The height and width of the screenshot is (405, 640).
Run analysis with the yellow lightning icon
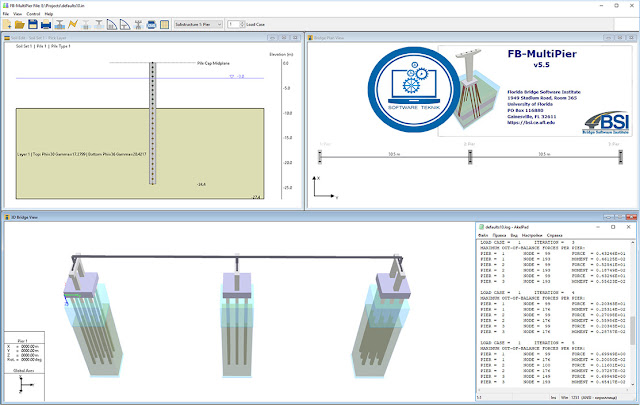coord(73,24)
